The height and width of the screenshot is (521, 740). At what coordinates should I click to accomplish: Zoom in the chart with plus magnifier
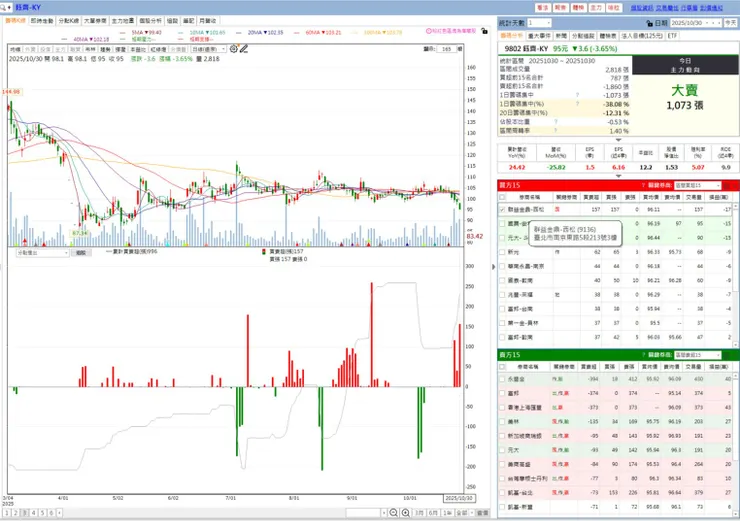click(405, 513)
